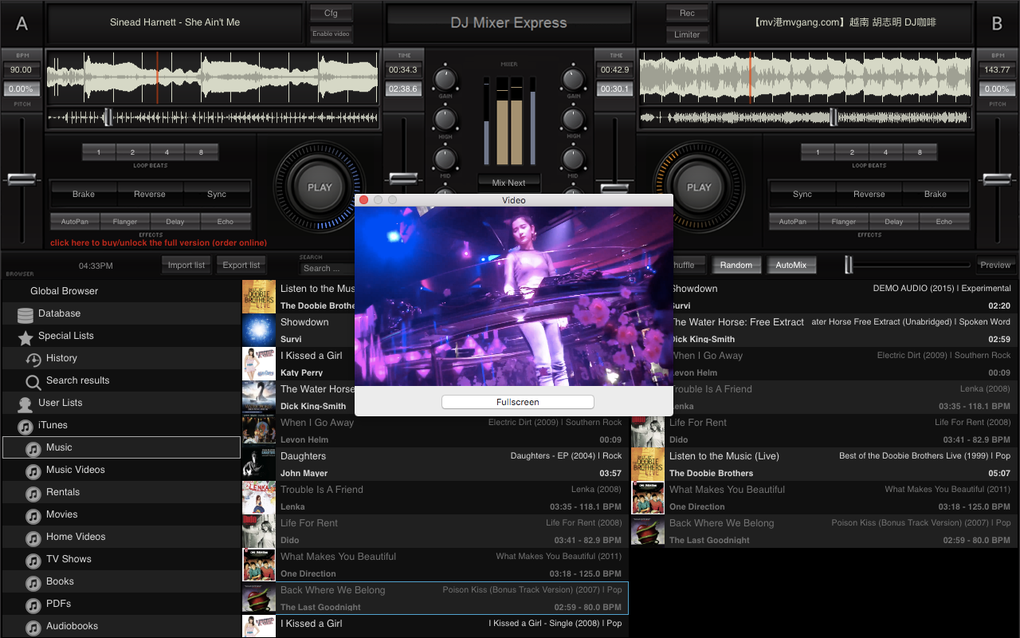Viewport: 1020px width, 638px height.
Task: Click the iTunes music note icon
Action: click(x=25, y=426)
